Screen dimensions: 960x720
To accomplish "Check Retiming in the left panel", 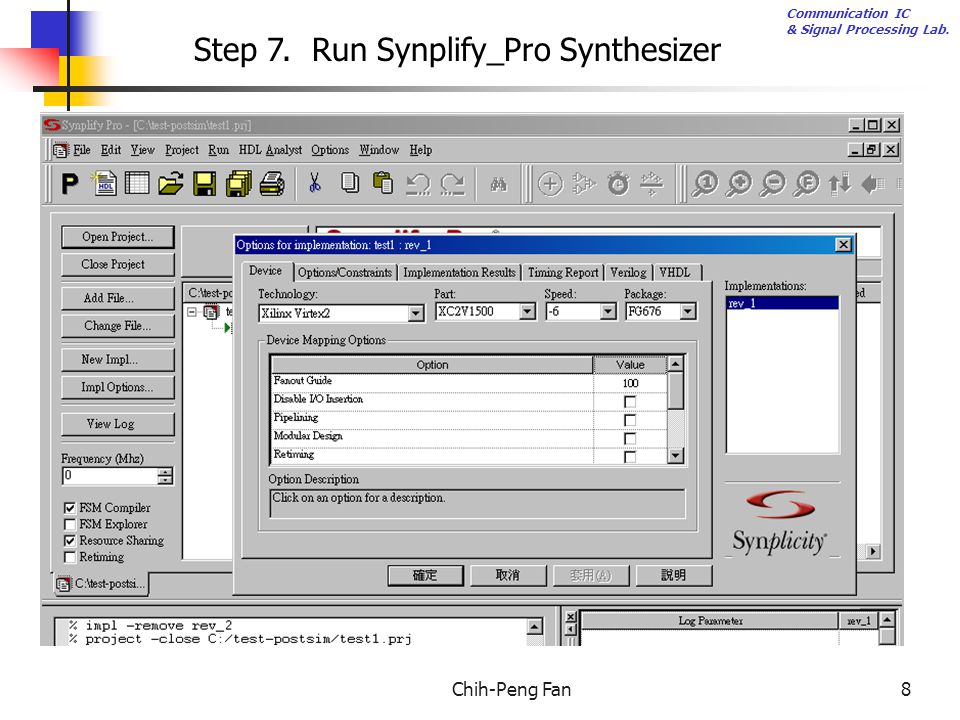I will click(x=70, y=557).
